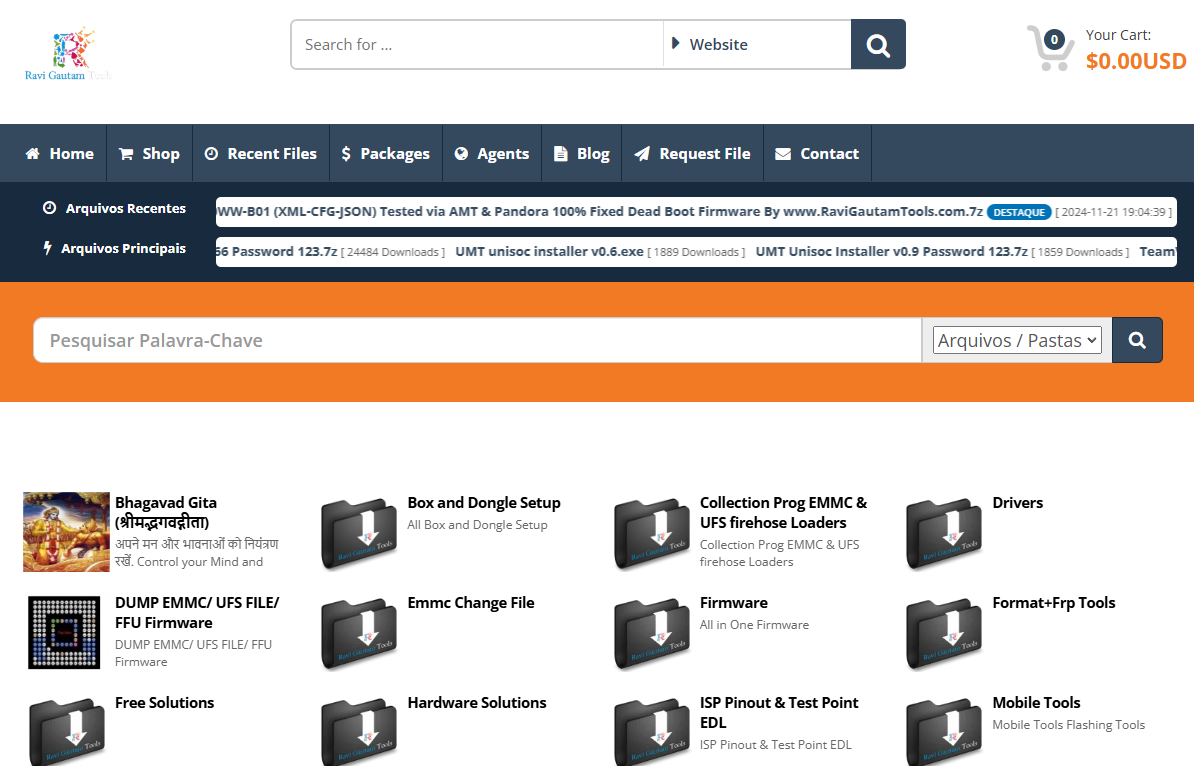Click the paper plane icon beside Request File
1194x766 pixels.
pyautogui.click(x=643, y=154)
